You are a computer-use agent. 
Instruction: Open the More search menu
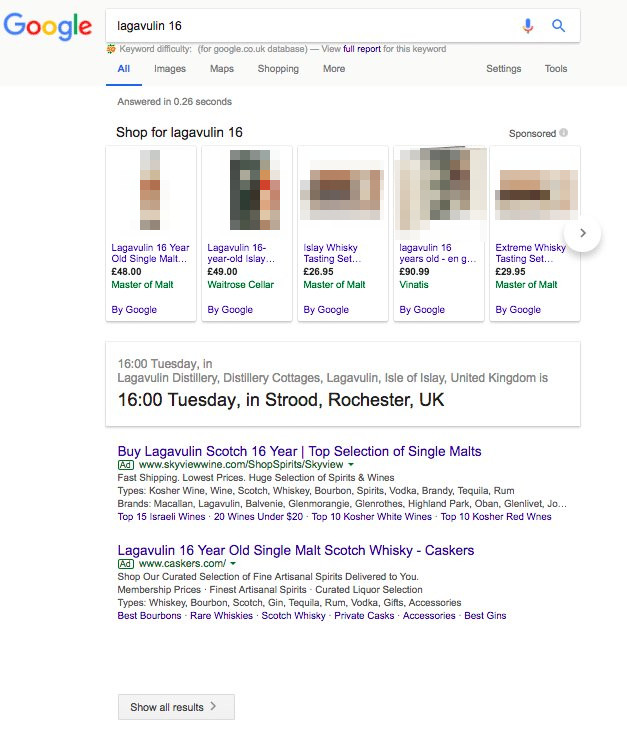[334, 69]
